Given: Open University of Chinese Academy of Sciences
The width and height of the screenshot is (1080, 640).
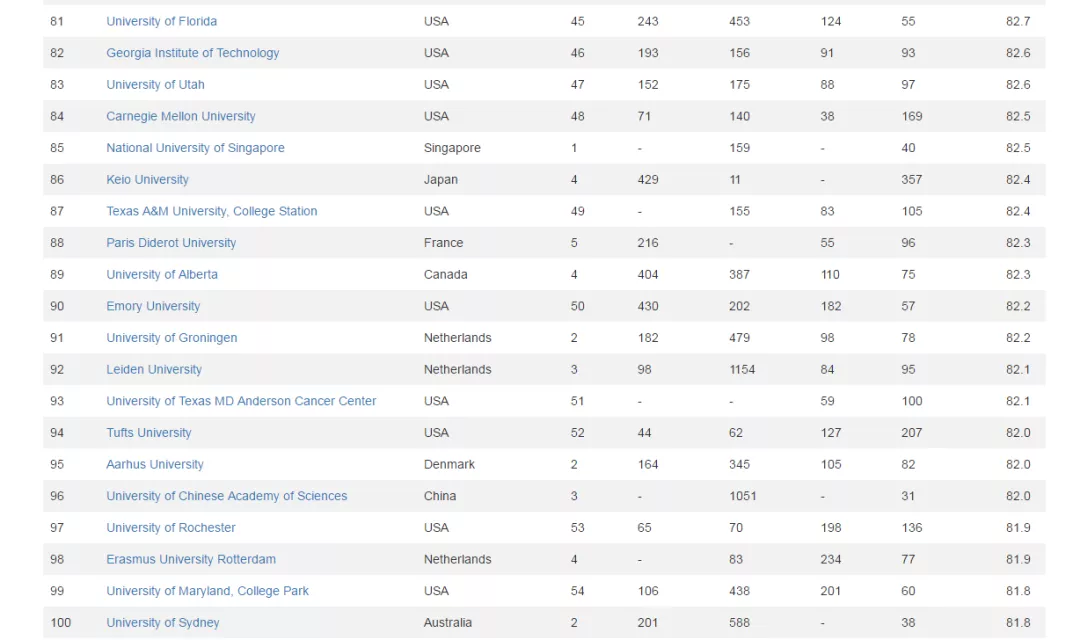Looking at the screenshot, I should click(x=227, y=496).
